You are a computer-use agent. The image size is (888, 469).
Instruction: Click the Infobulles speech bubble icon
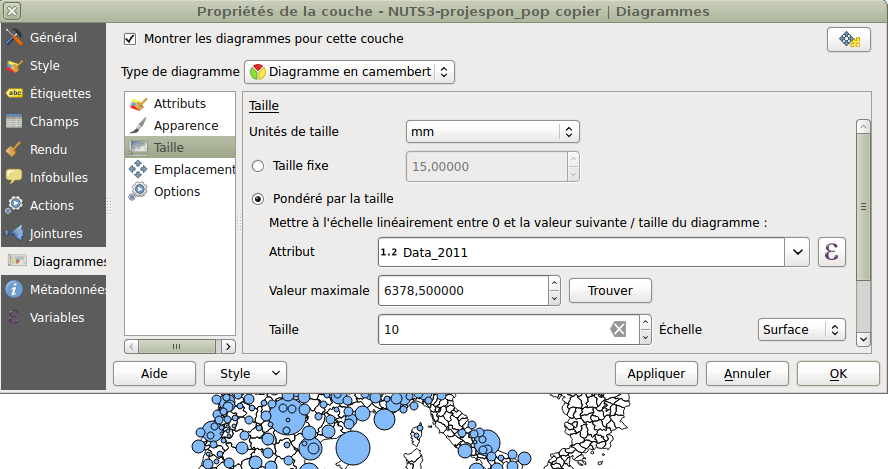14,177
